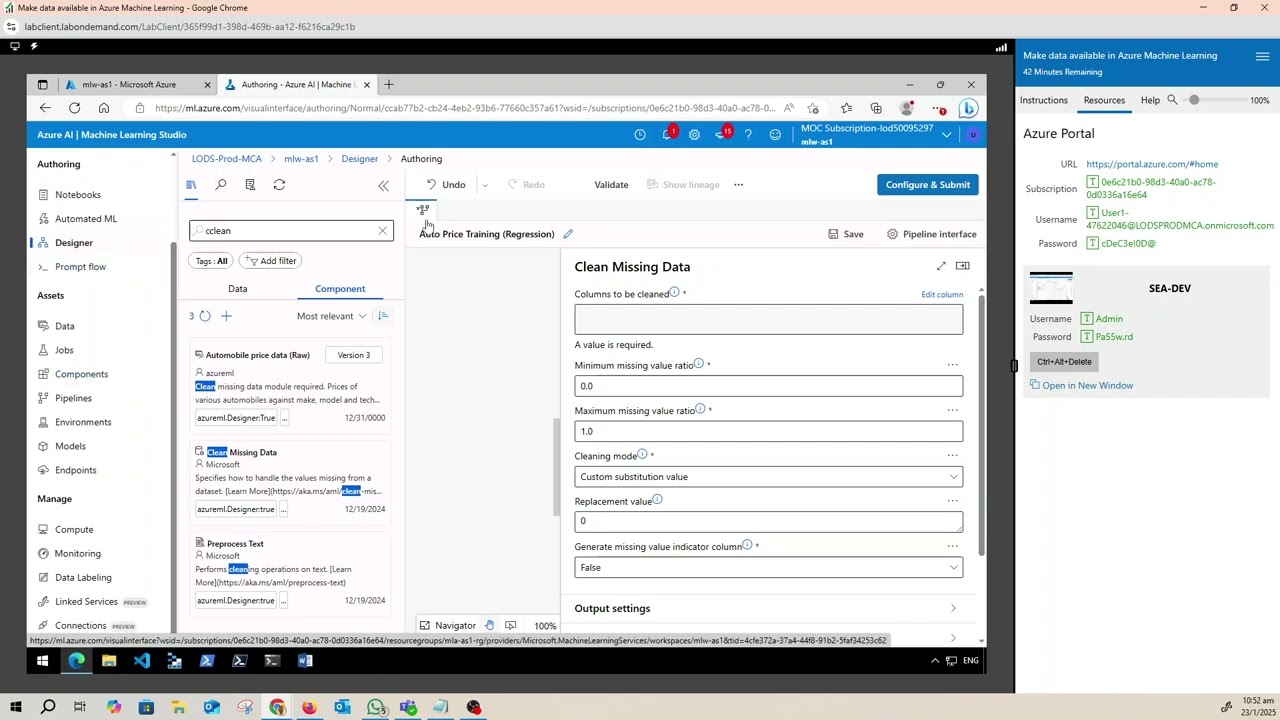Open notifications bell in Azure ML header
Viewport: 1280px width, 720px height.
coord(667,135)
